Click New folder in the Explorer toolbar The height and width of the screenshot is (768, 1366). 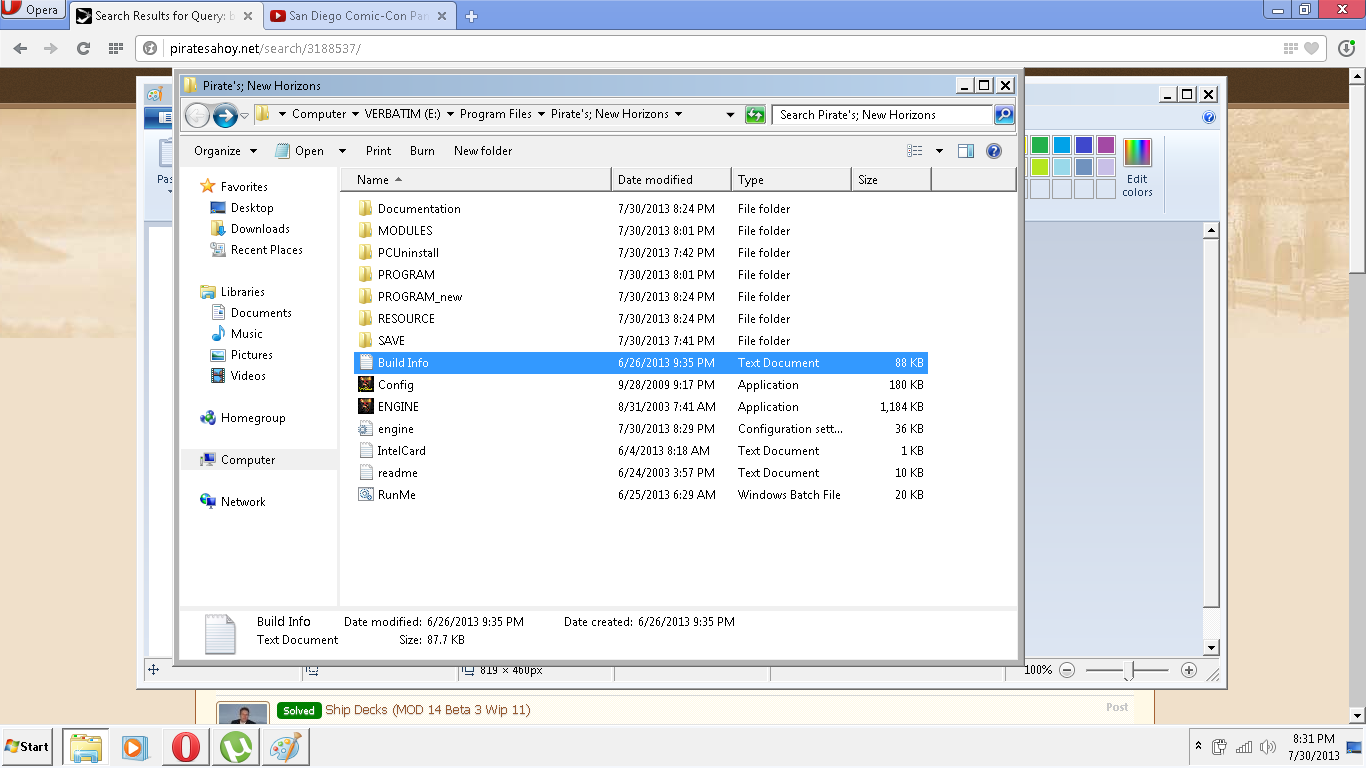point(483,151)
